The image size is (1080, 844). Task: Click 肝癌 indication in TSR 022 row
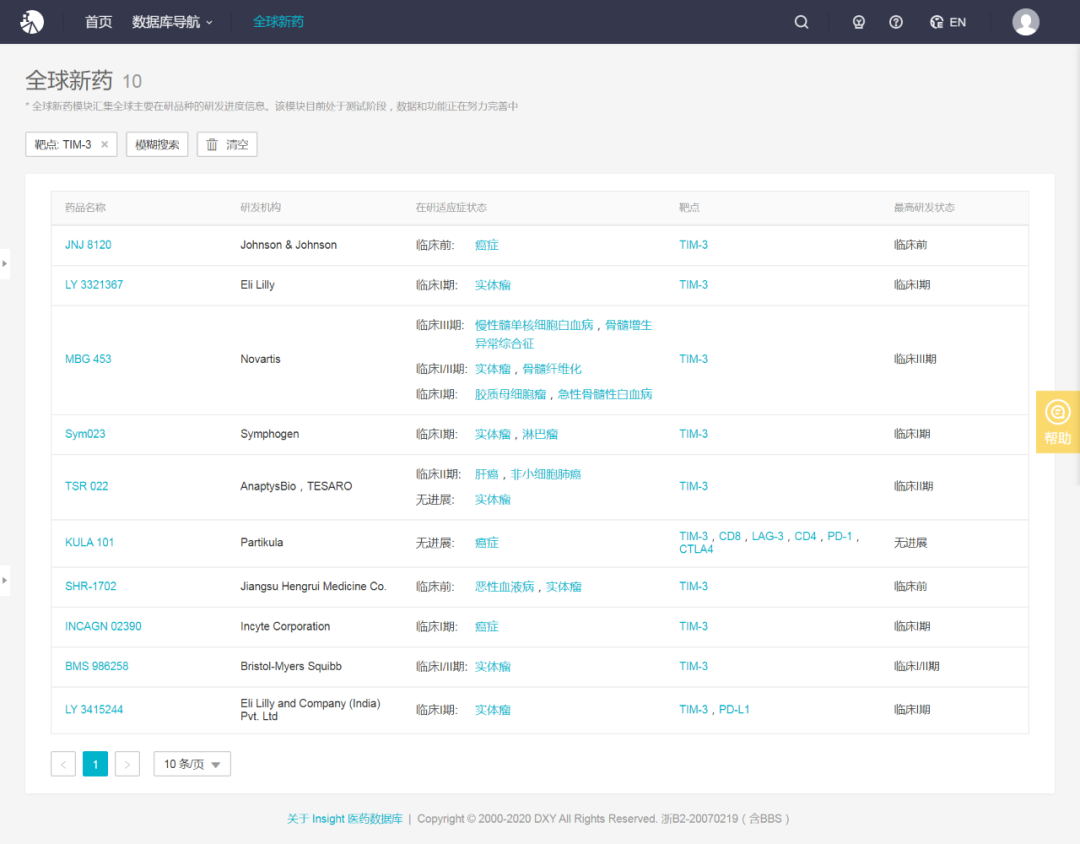tap(486, 475)
